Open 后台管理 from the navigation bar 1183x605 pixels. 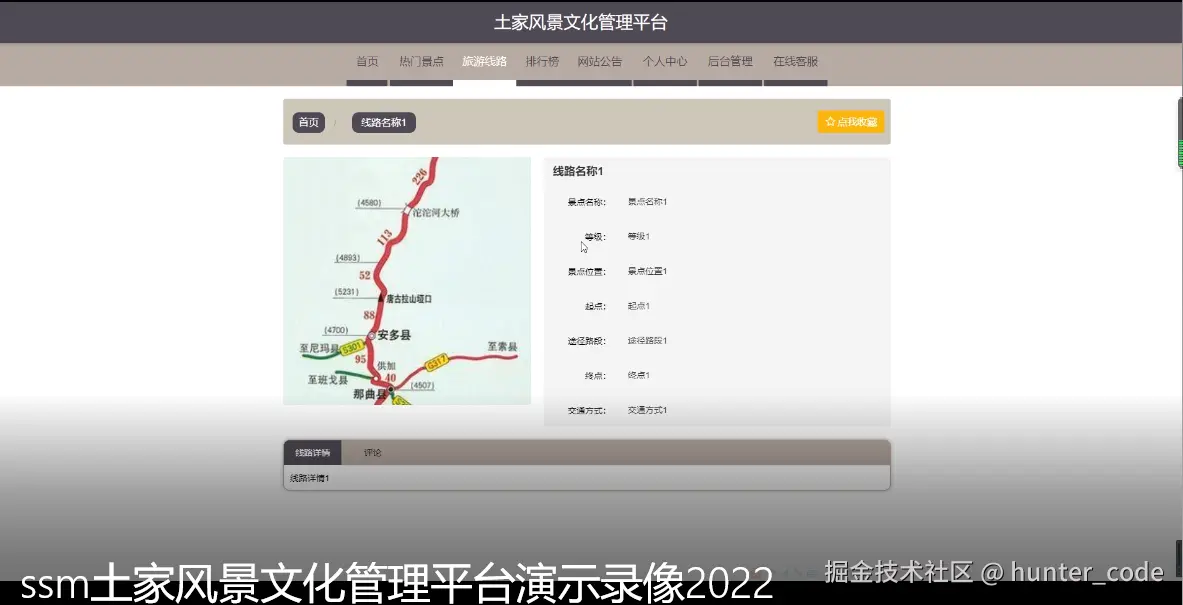click(x=730, y=62)
